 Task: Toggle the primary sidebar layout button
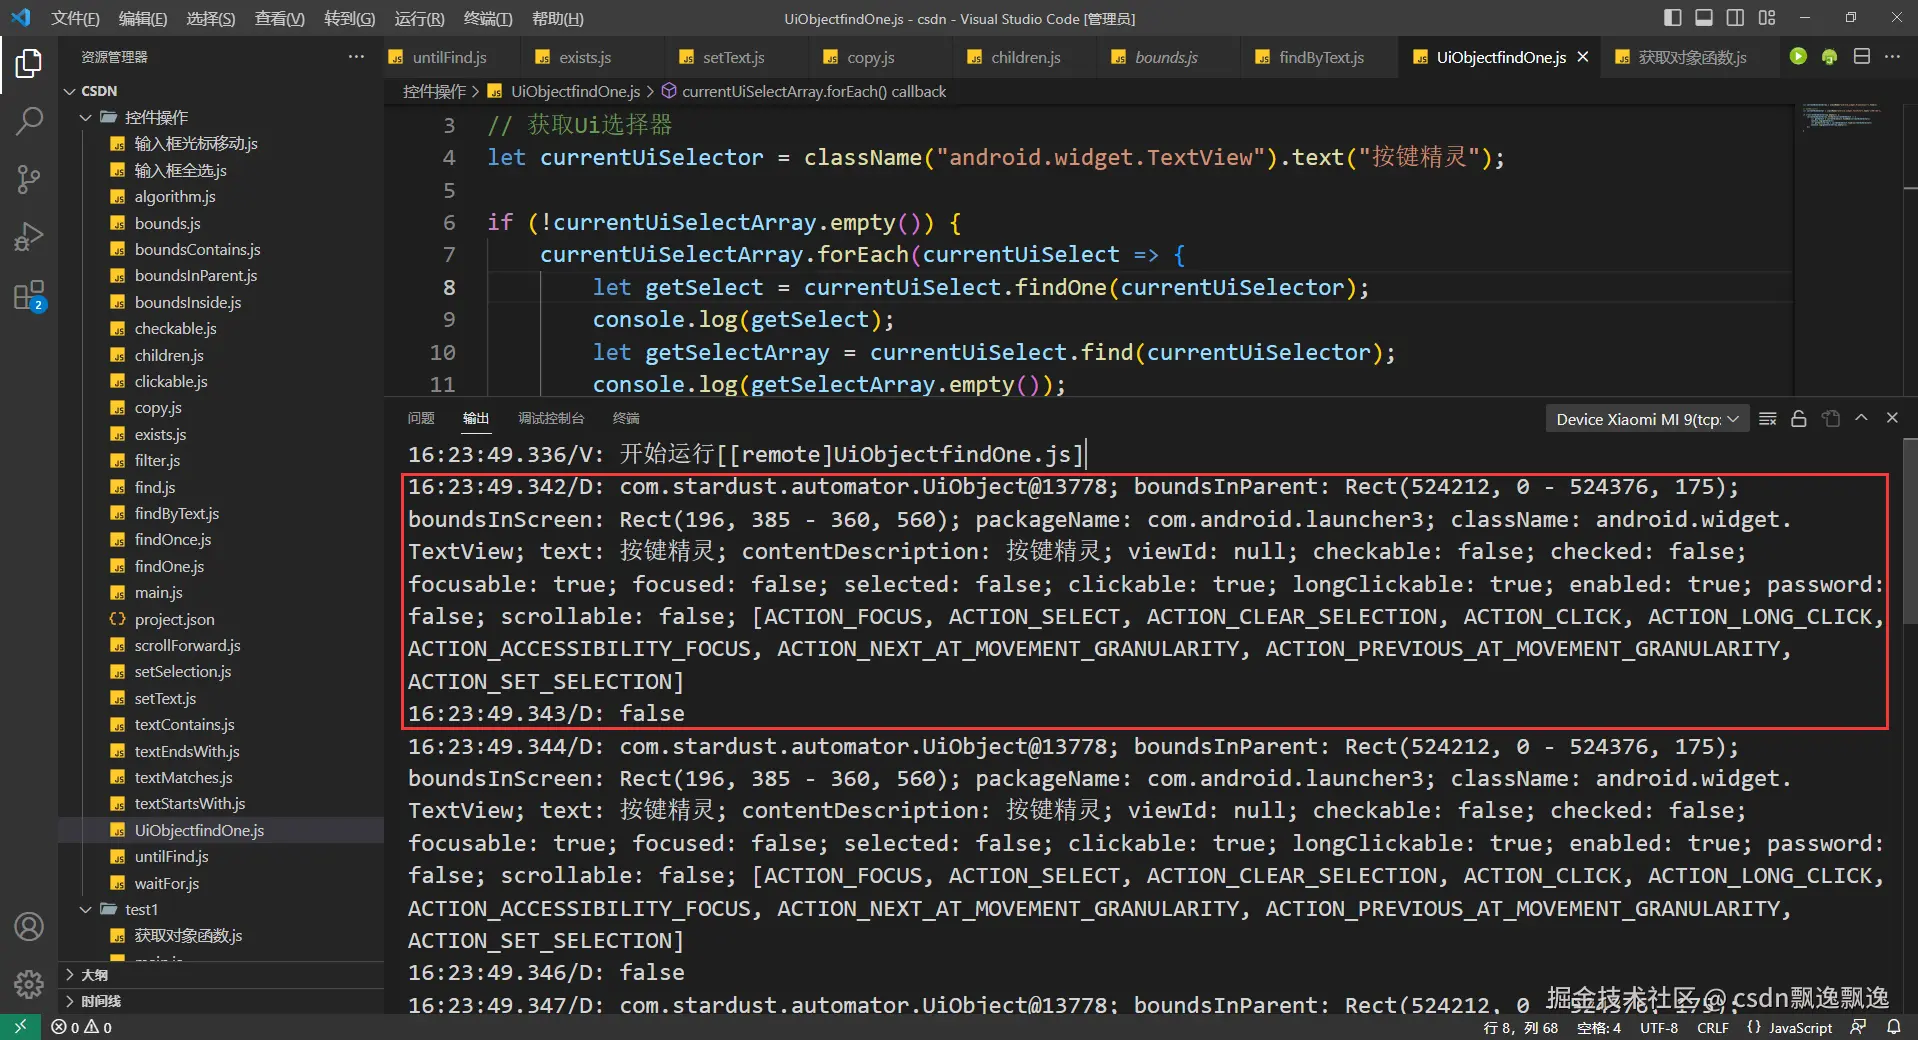(1672, 18)
